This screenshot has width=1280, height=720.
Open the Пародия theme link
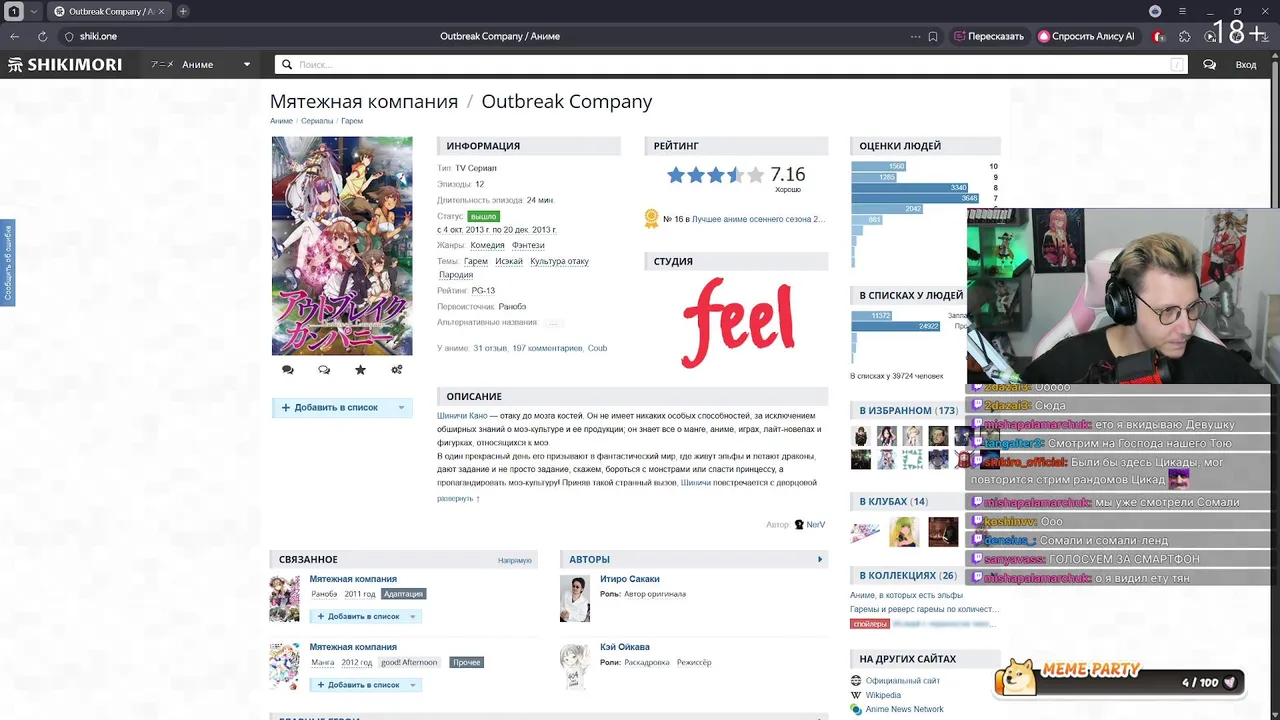pos(456,274)
